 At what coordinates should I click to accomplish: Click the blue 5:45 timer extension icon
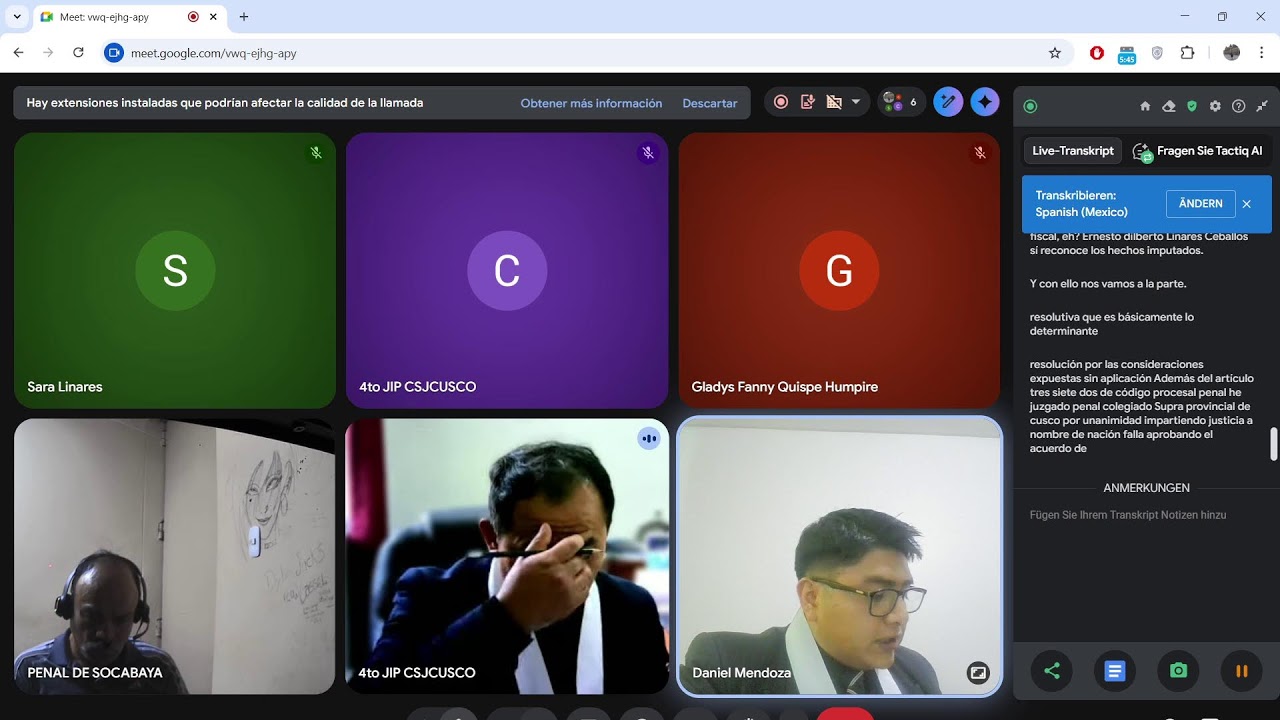point(1127,54)
